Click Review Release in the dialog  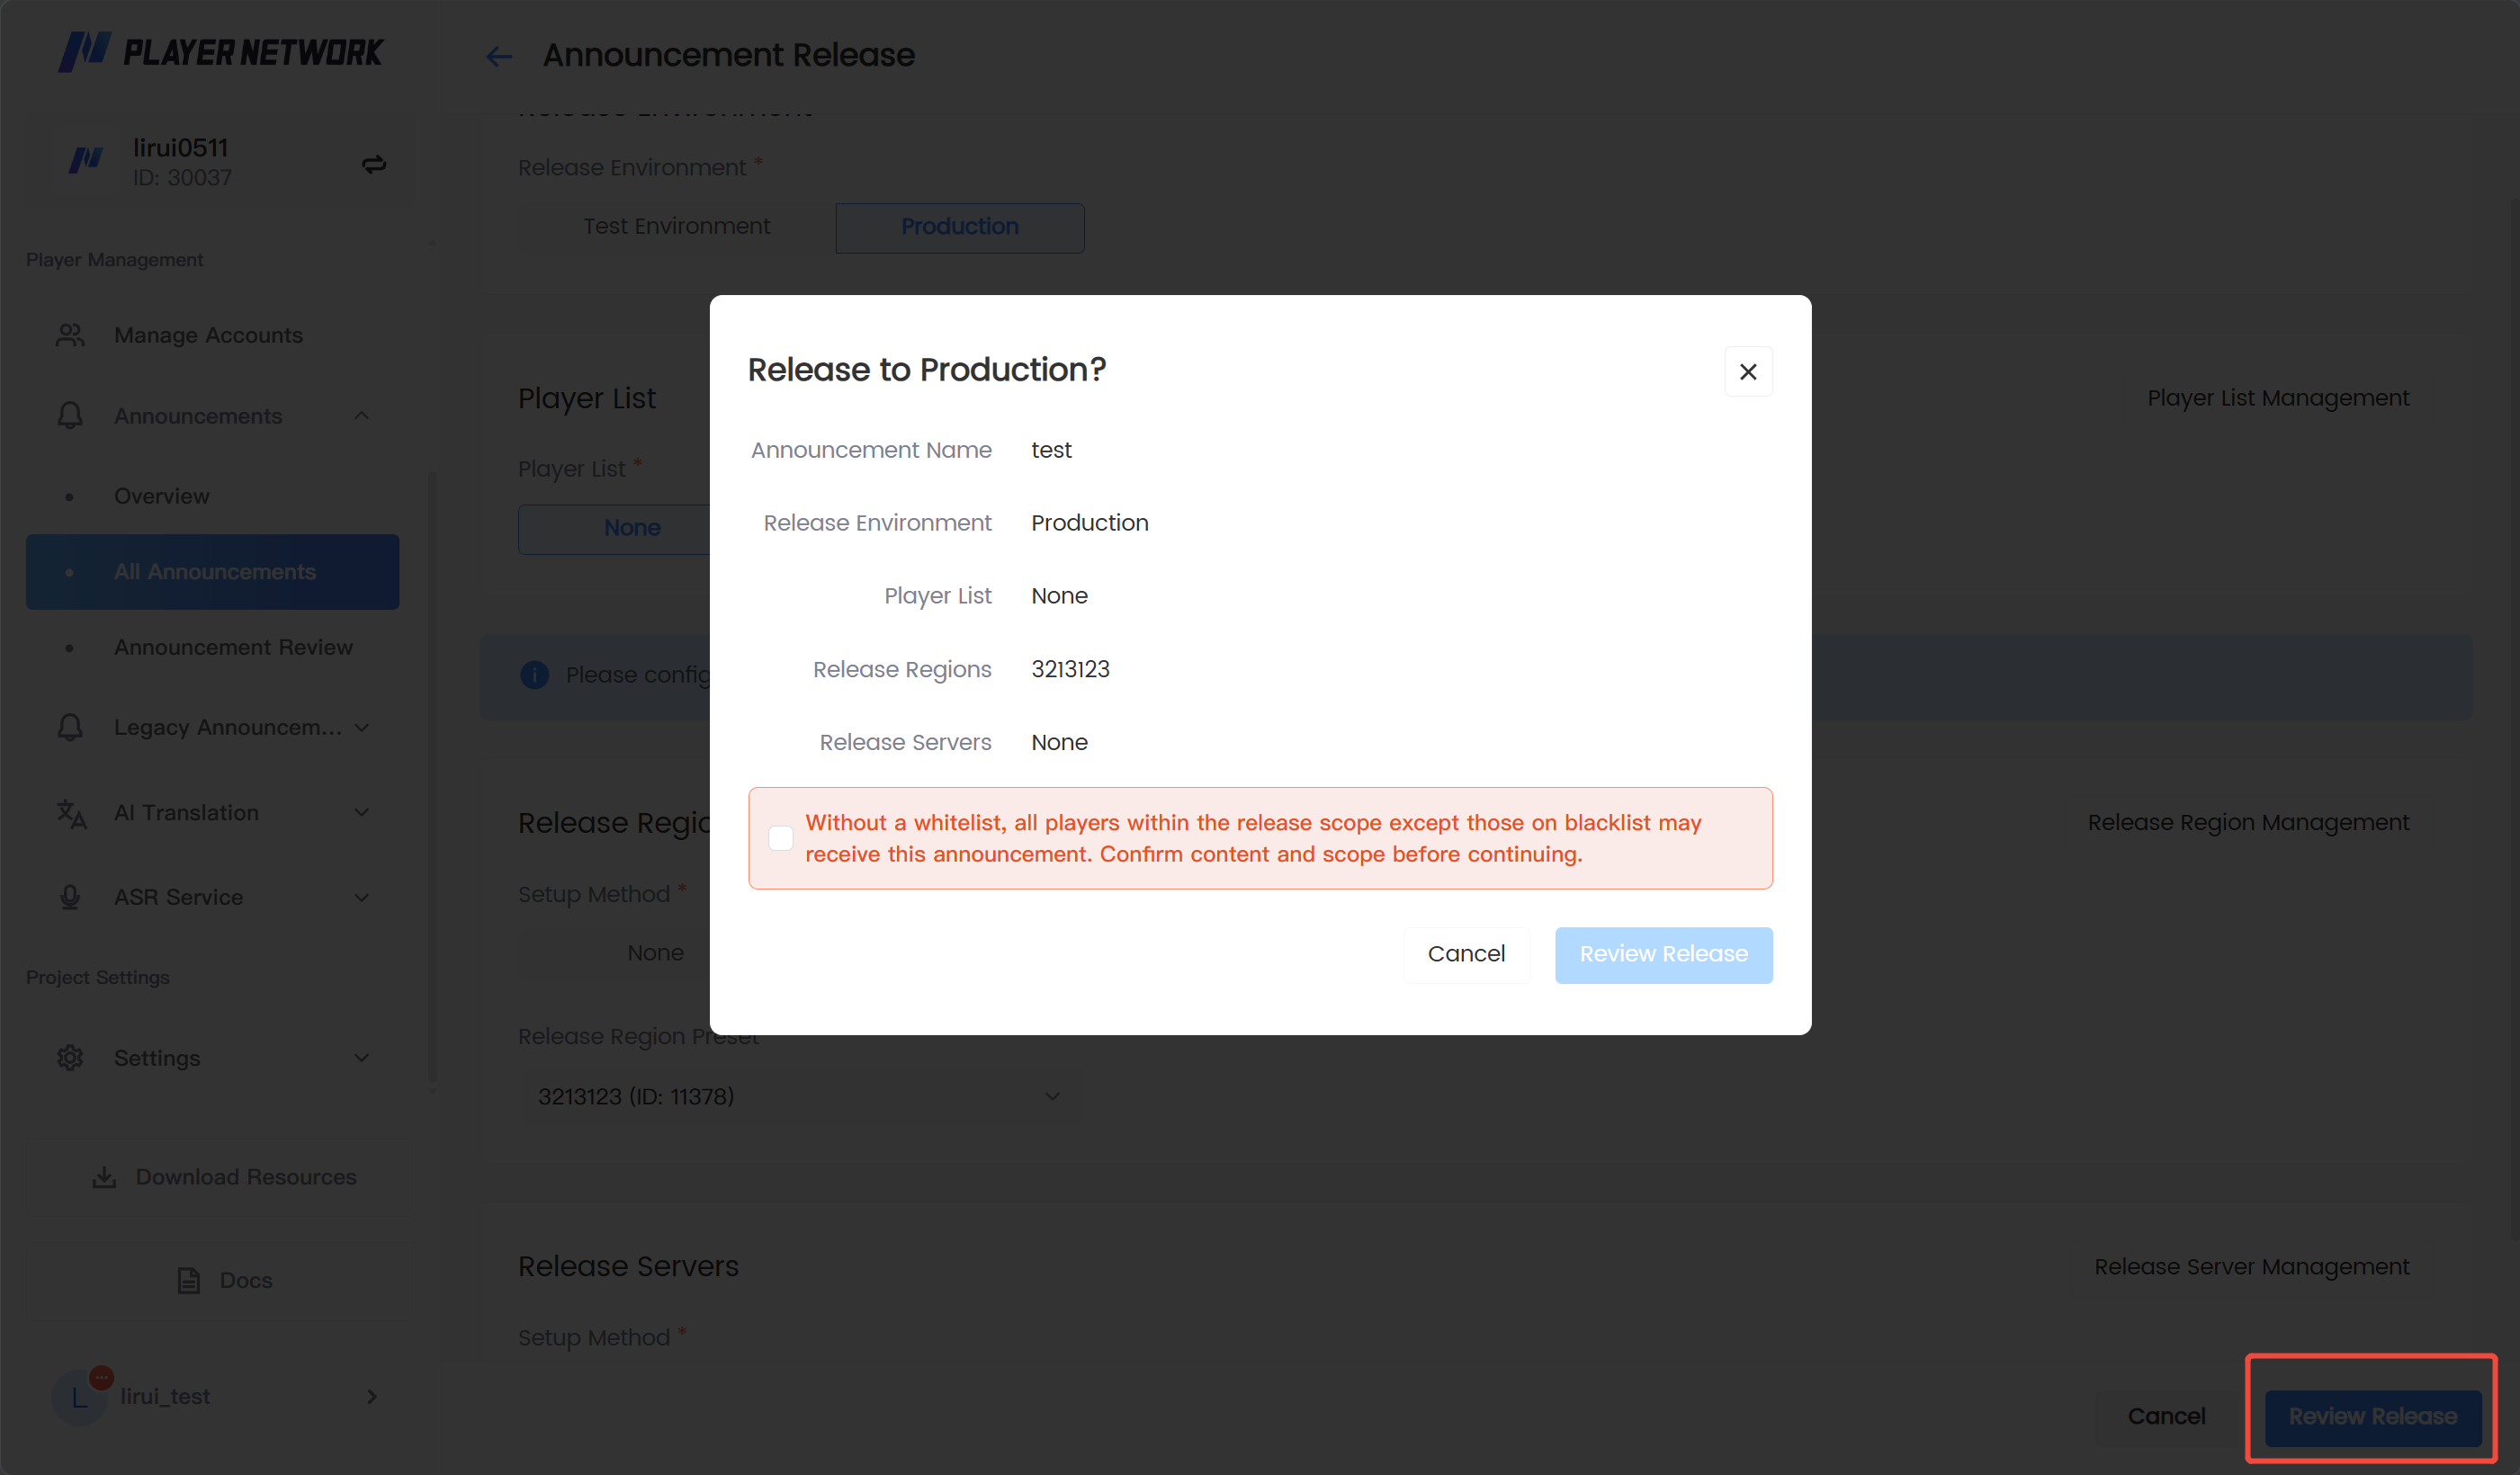pos(1664,954)
